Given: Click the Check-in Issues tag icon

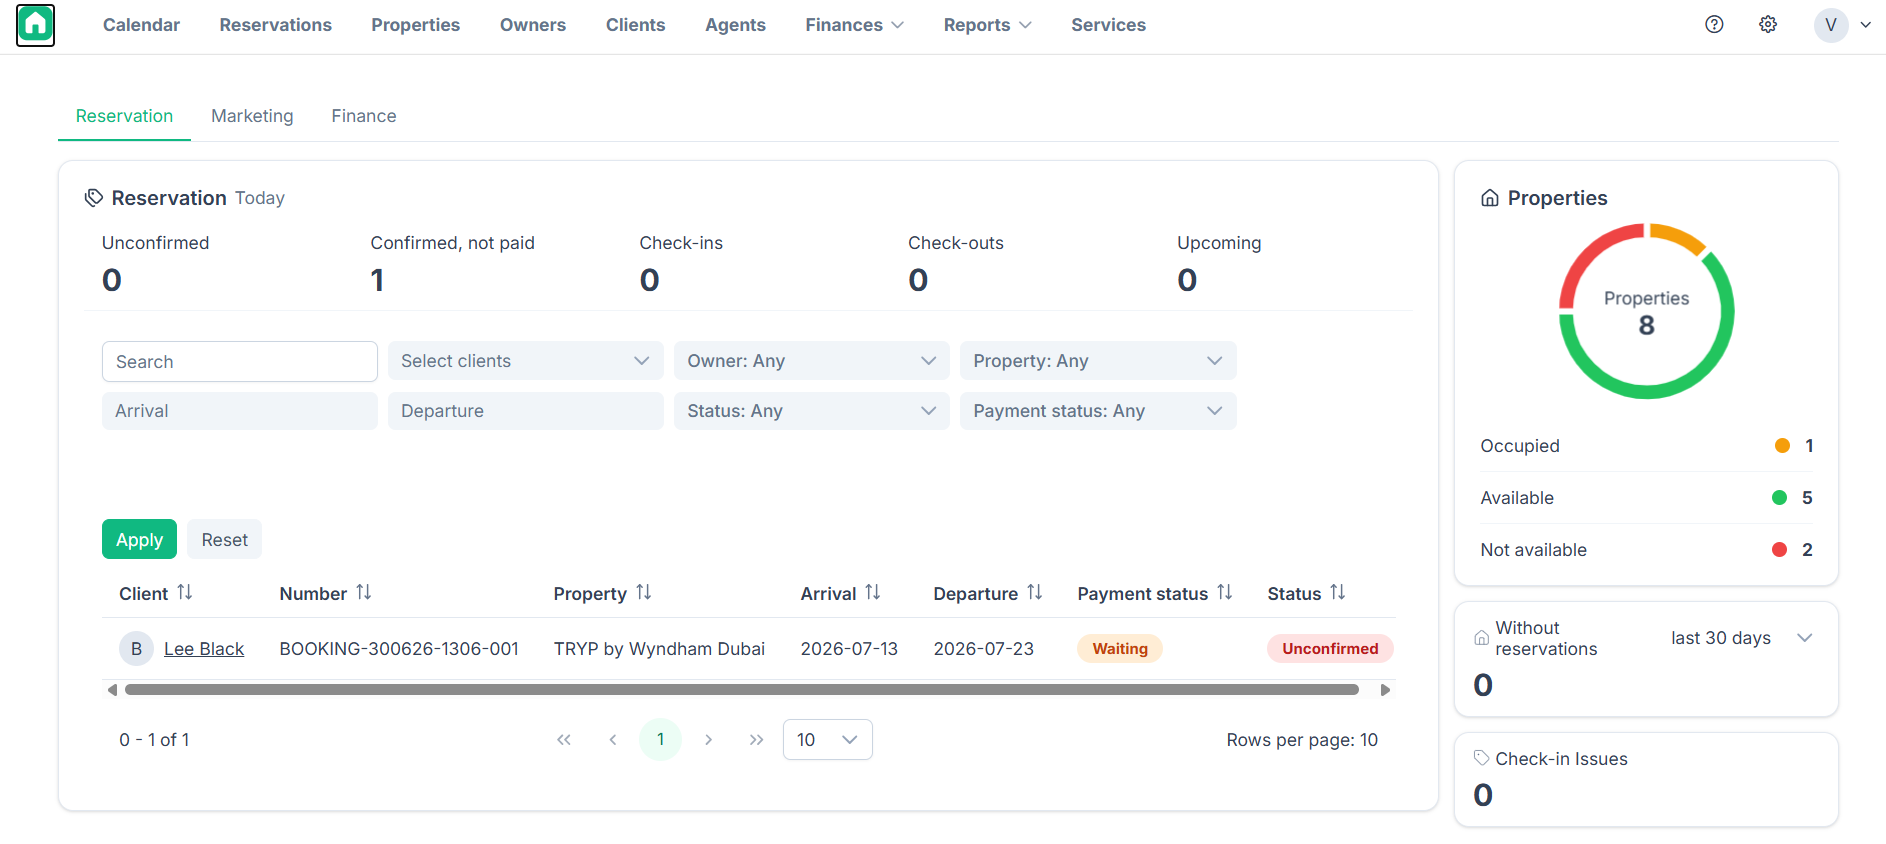Looking at the screenshot, I should click(x=1482, y=759).
